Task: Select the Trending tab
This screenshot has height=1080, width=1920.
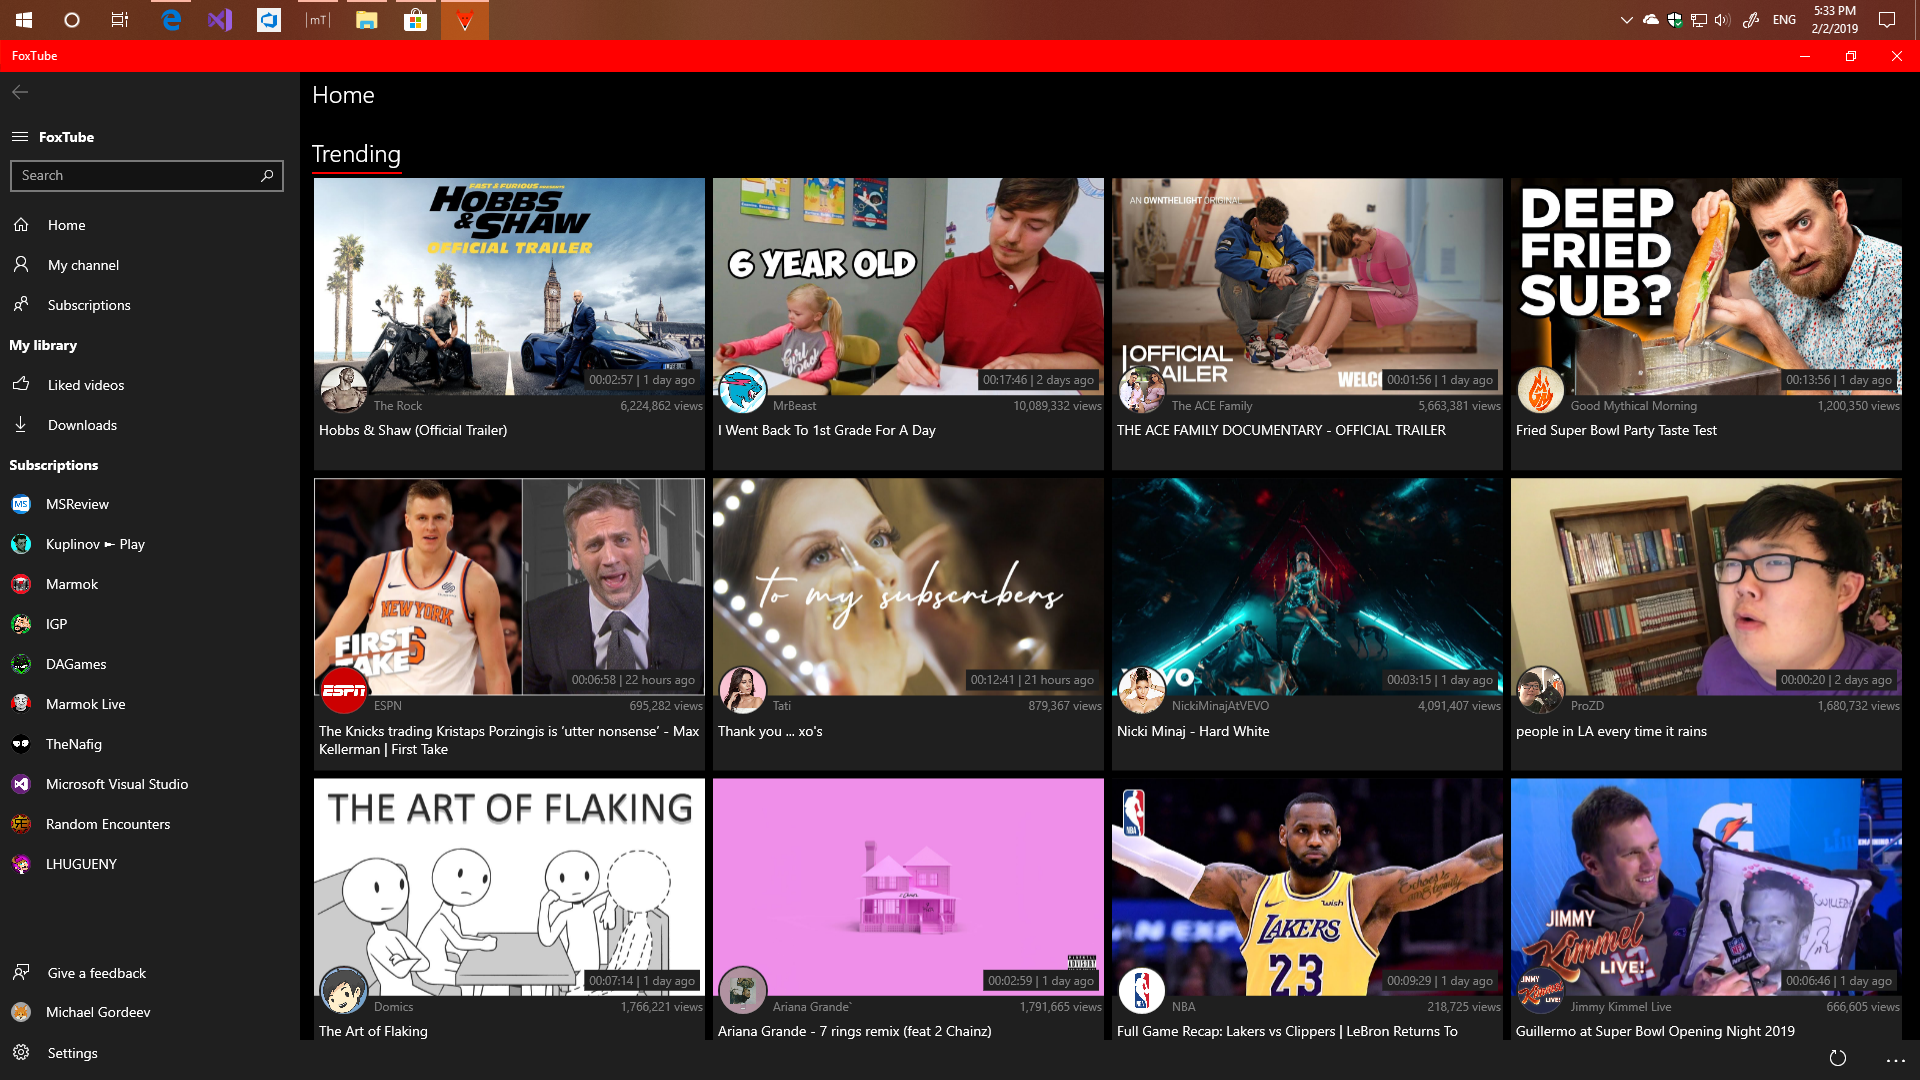Action: [356, 154]
